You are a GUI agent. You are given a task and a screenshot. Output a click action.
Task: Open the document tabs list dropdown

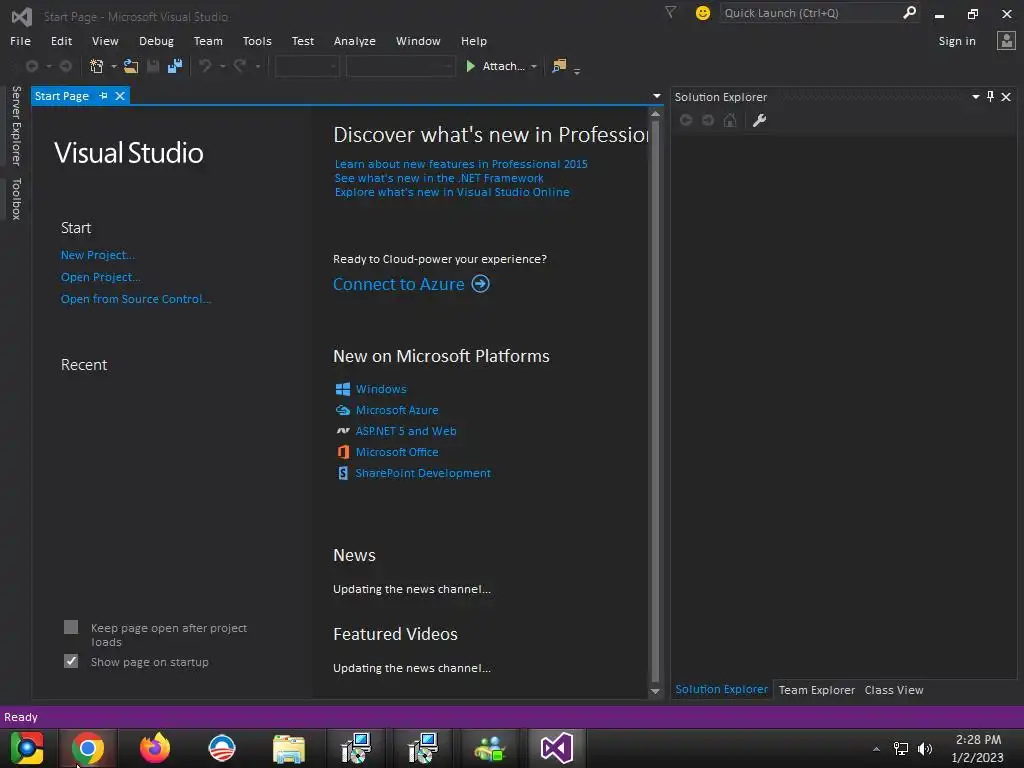tap(656, 96)
